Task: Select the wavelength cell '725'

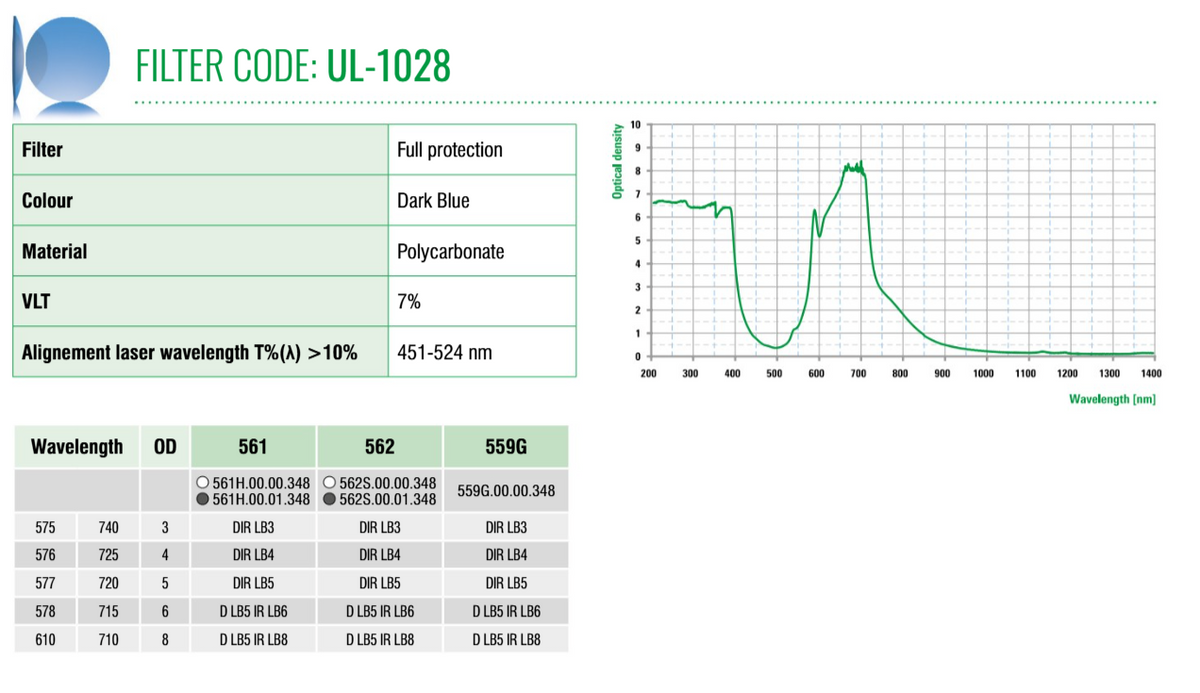Action: click(109, 555)
